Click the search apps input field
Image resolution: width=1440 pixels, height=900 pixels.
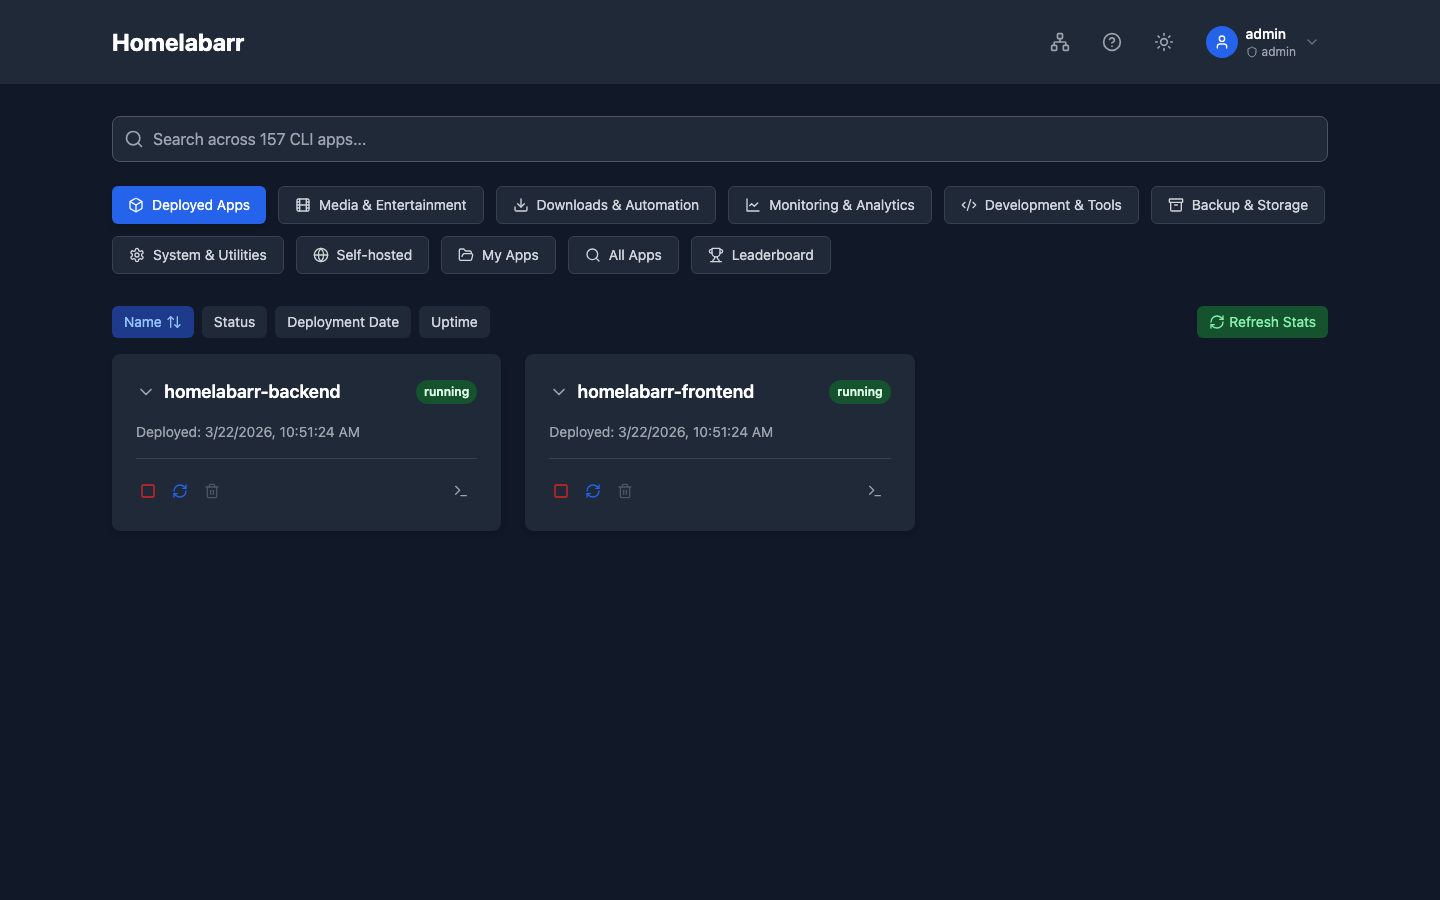[x=719, y=139]
